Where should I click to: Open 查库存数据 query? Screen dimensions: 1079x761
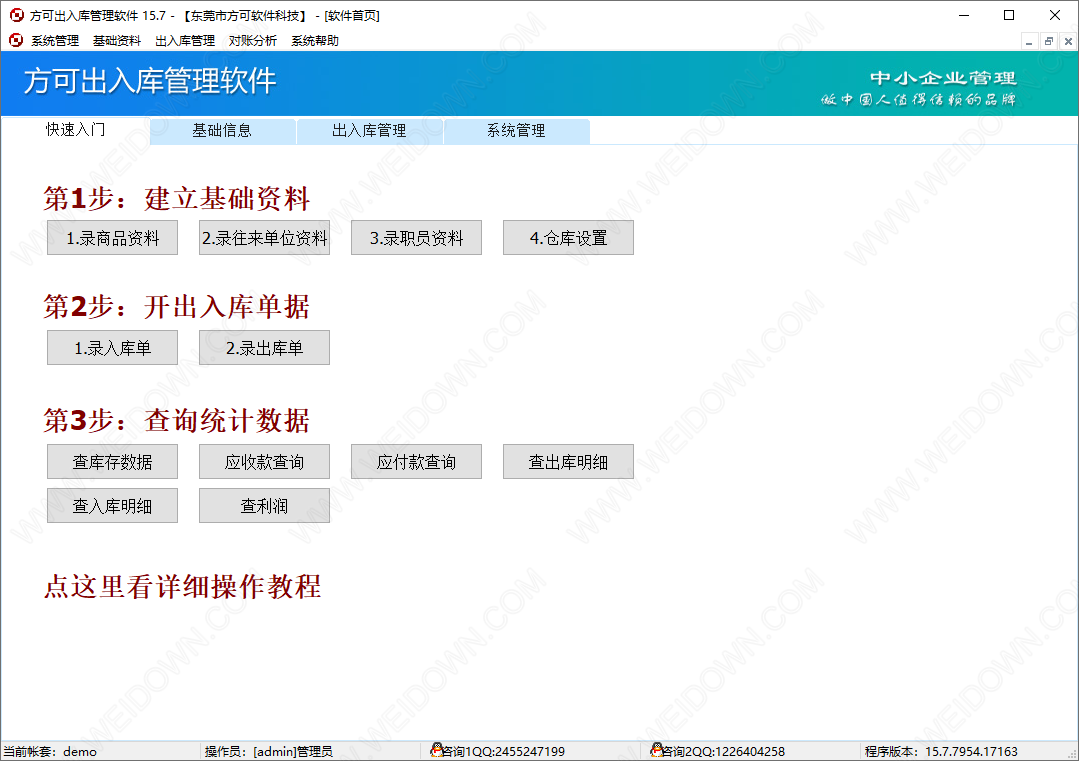pyautogui.click(x=112, y=462)
